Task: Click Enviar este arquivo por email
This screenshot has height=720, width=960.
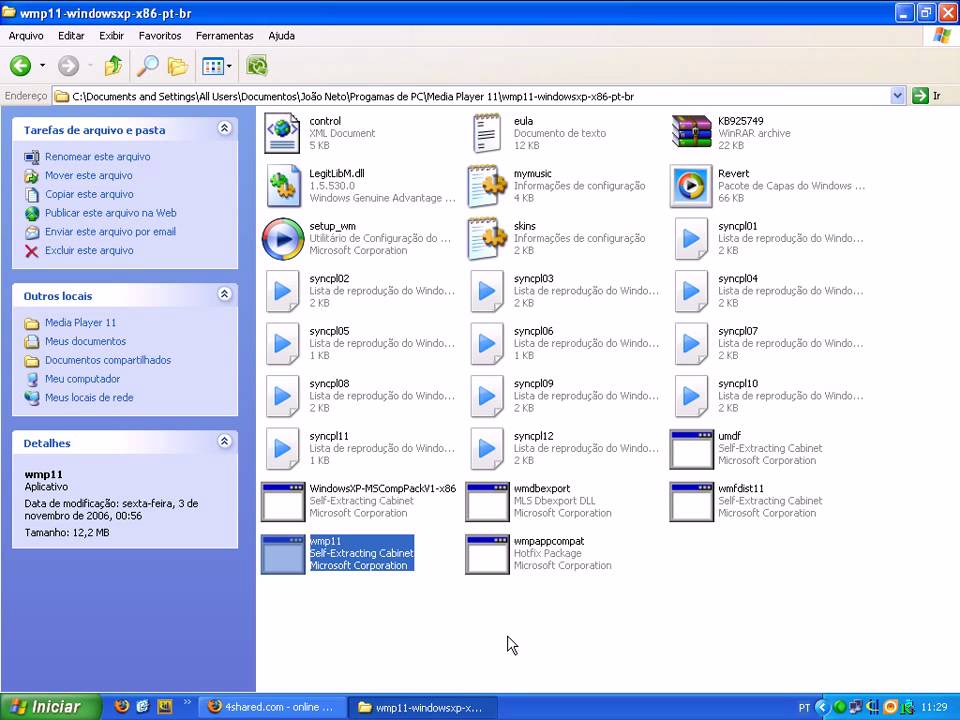Action: coord(110,232)
